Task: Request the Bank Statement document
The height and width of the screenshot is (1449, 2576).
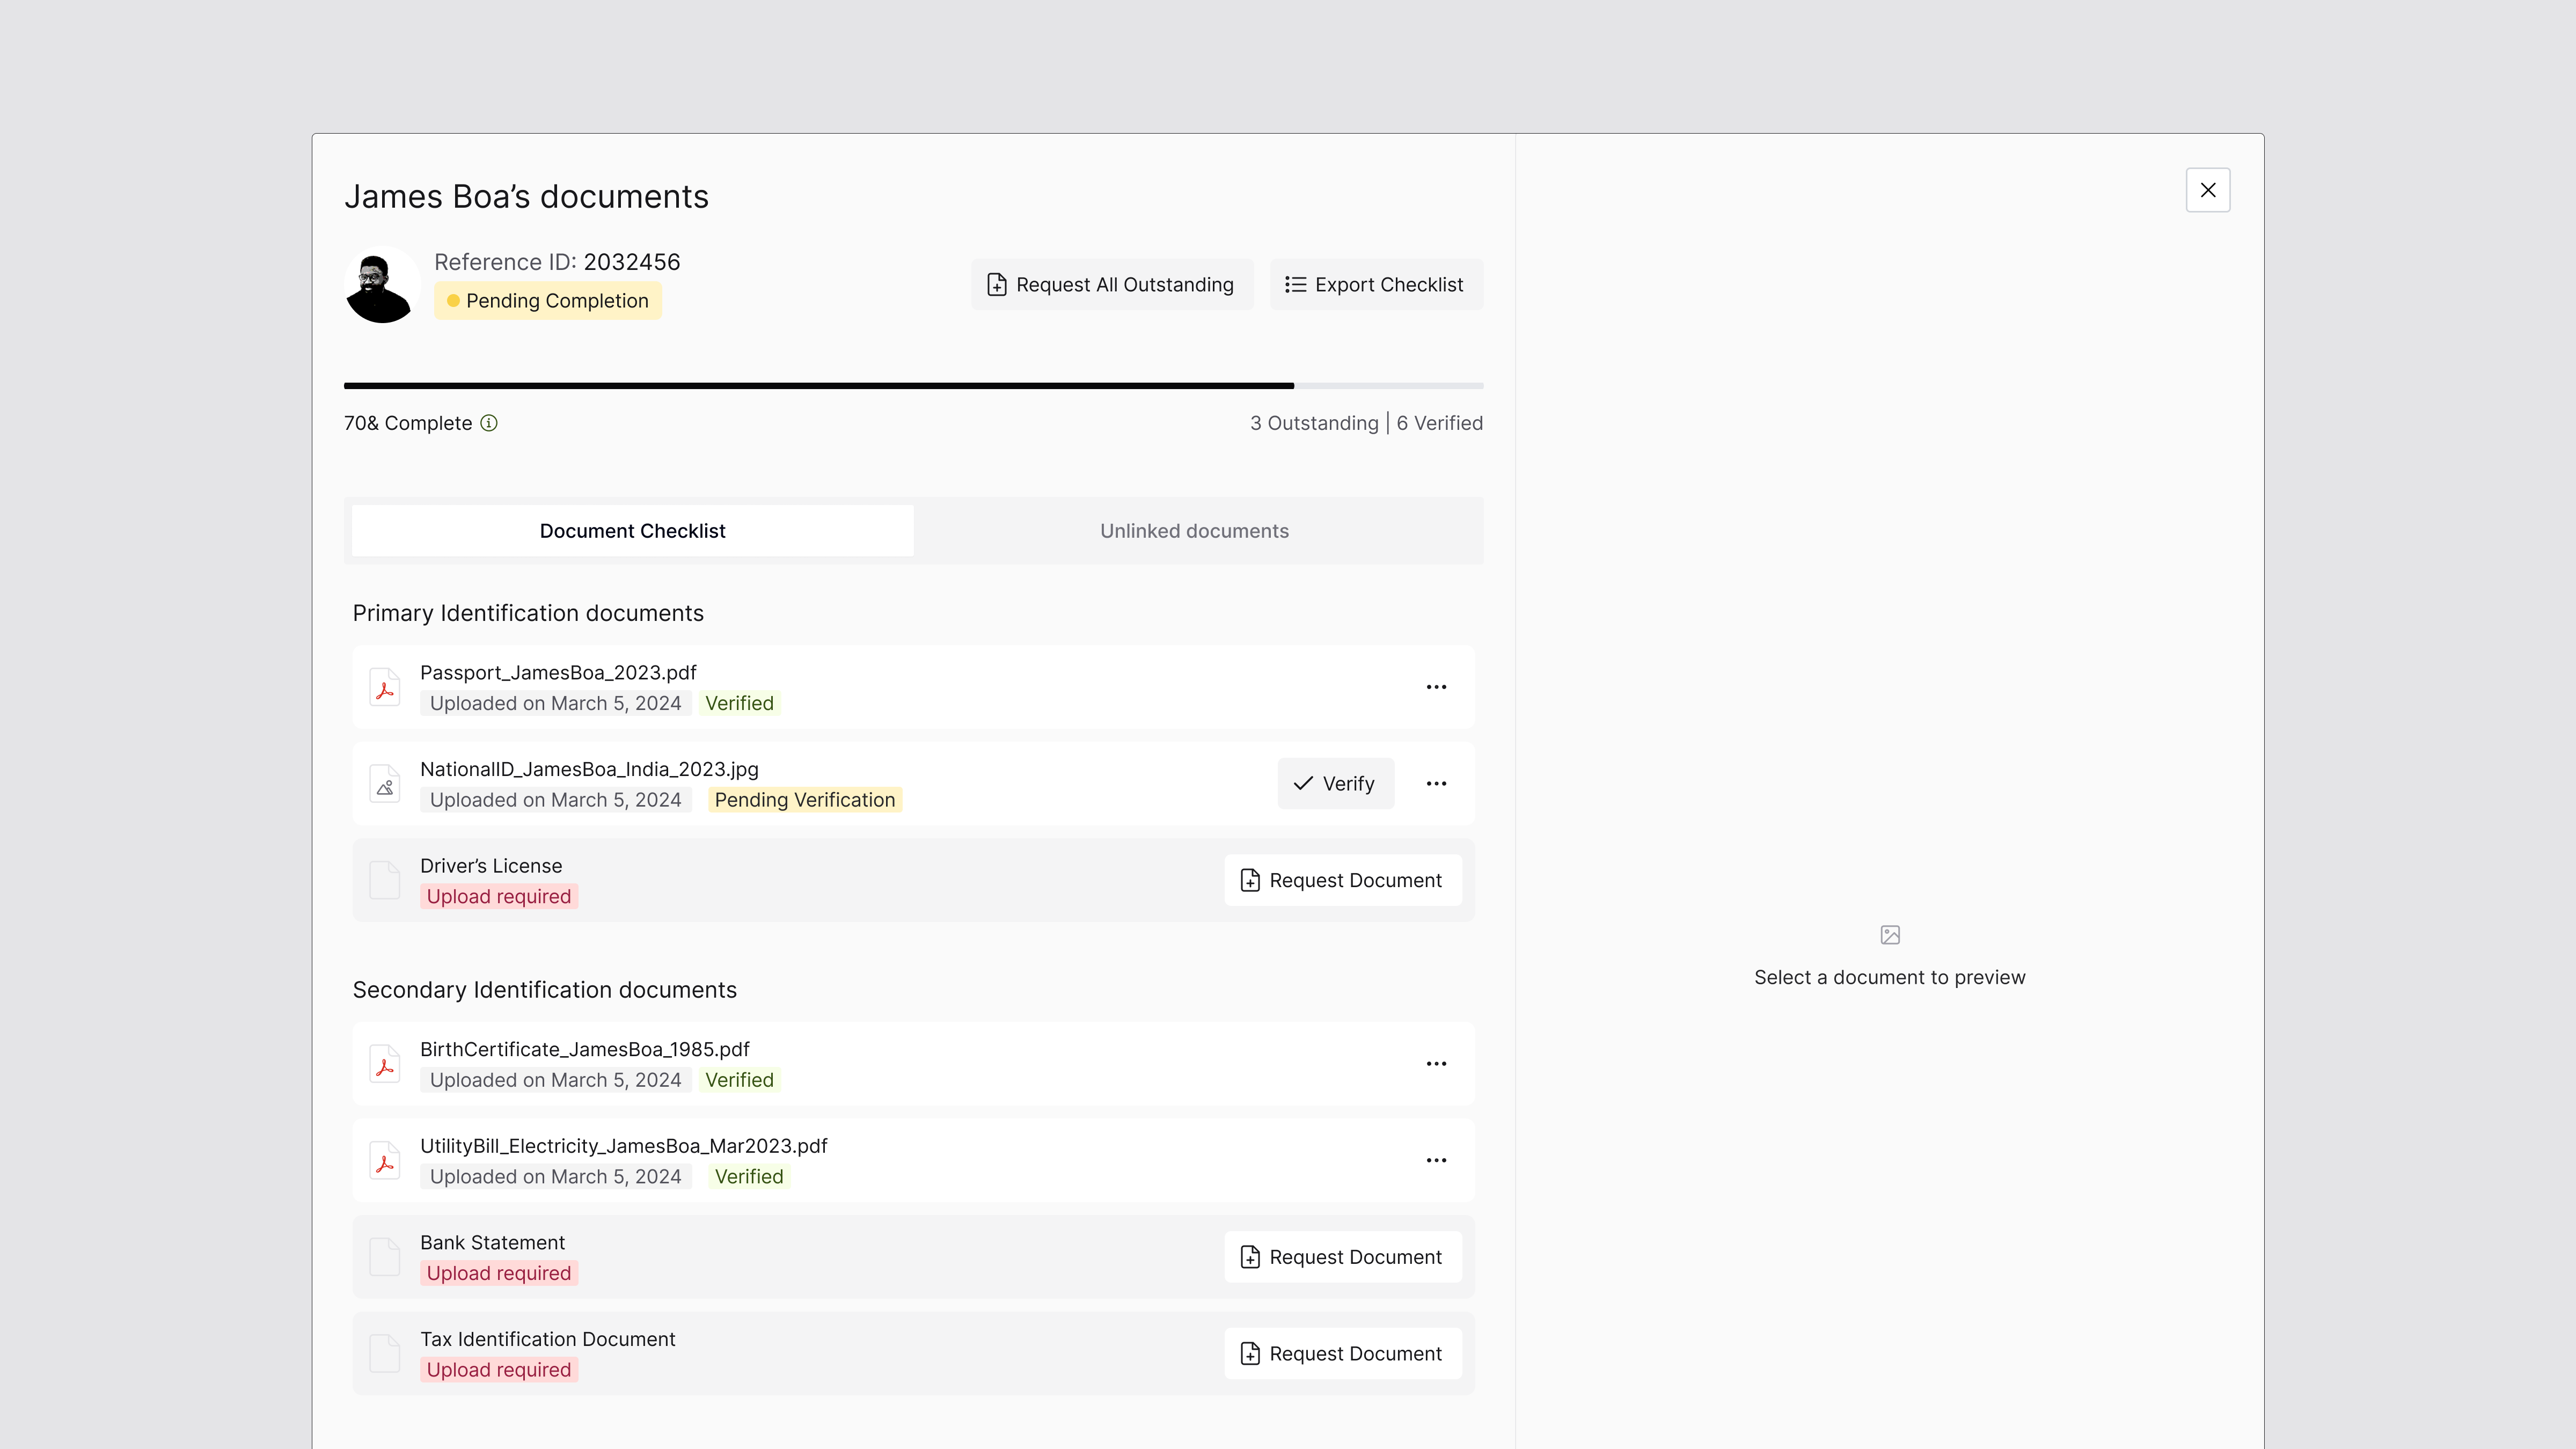Action: pyautogui.click(x=1342, y=1256)
